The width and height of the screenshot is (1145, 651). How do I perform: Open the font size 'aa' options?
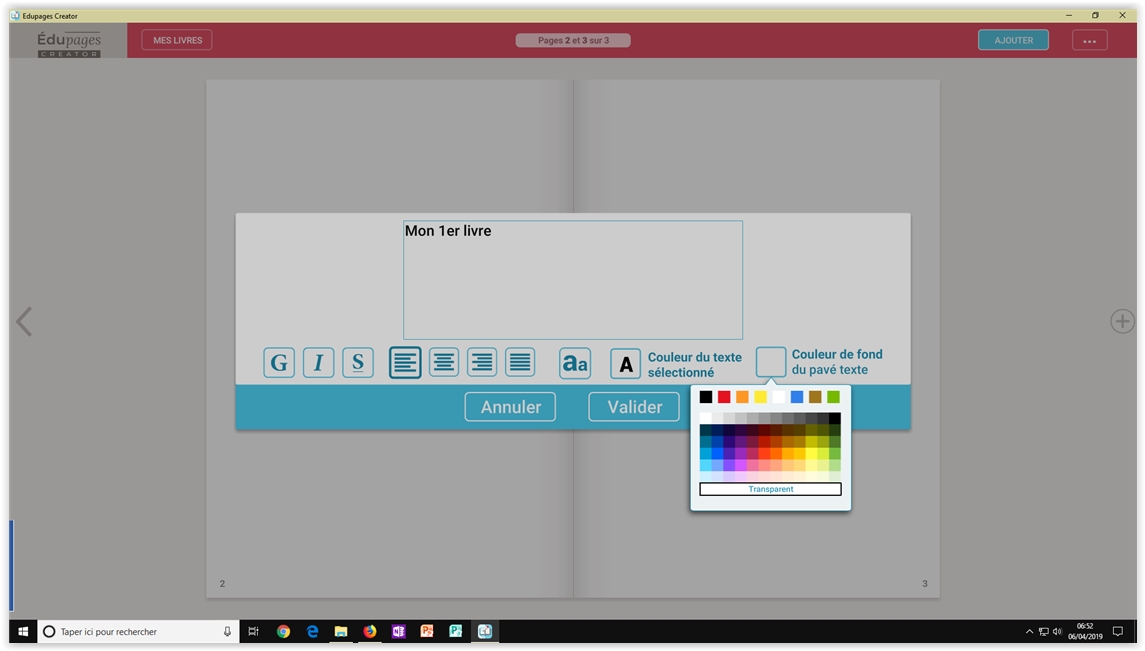click(575, 364)
